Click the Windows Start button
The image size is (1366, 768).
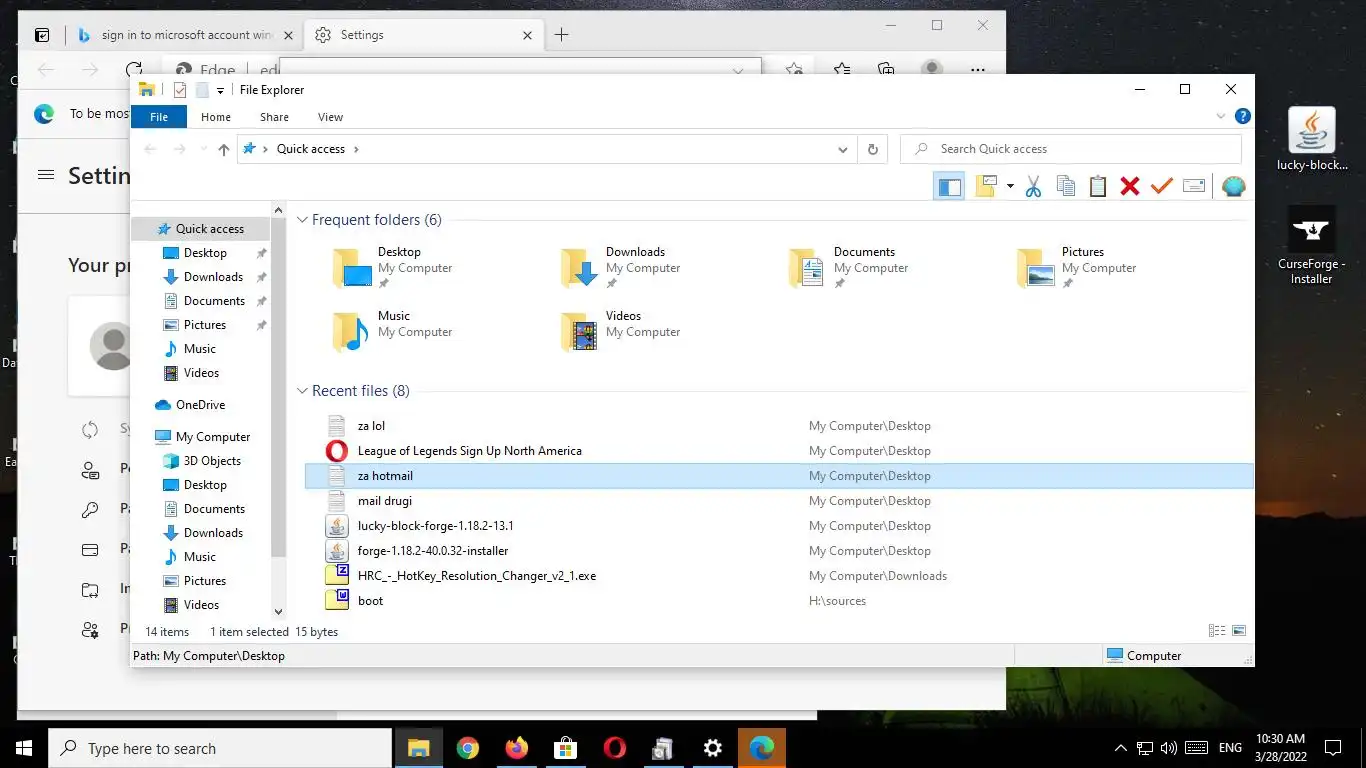click(24, 748)
